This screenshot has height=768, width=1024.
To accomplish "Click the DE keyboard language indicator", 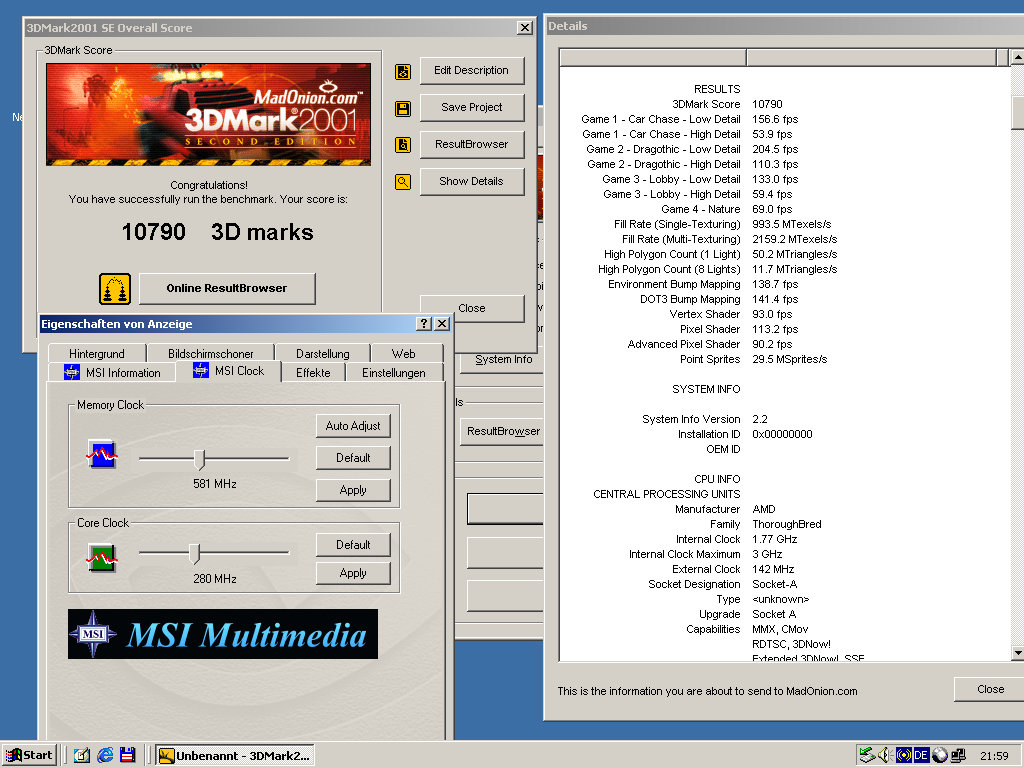I will tap(921, 755).
